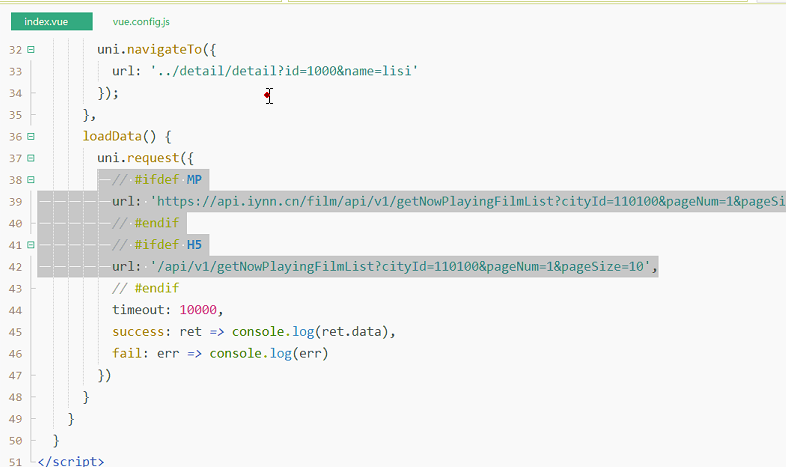786x467 pixels.
Task: Click ret.data inside console.log
Action: tap(351, 332)
